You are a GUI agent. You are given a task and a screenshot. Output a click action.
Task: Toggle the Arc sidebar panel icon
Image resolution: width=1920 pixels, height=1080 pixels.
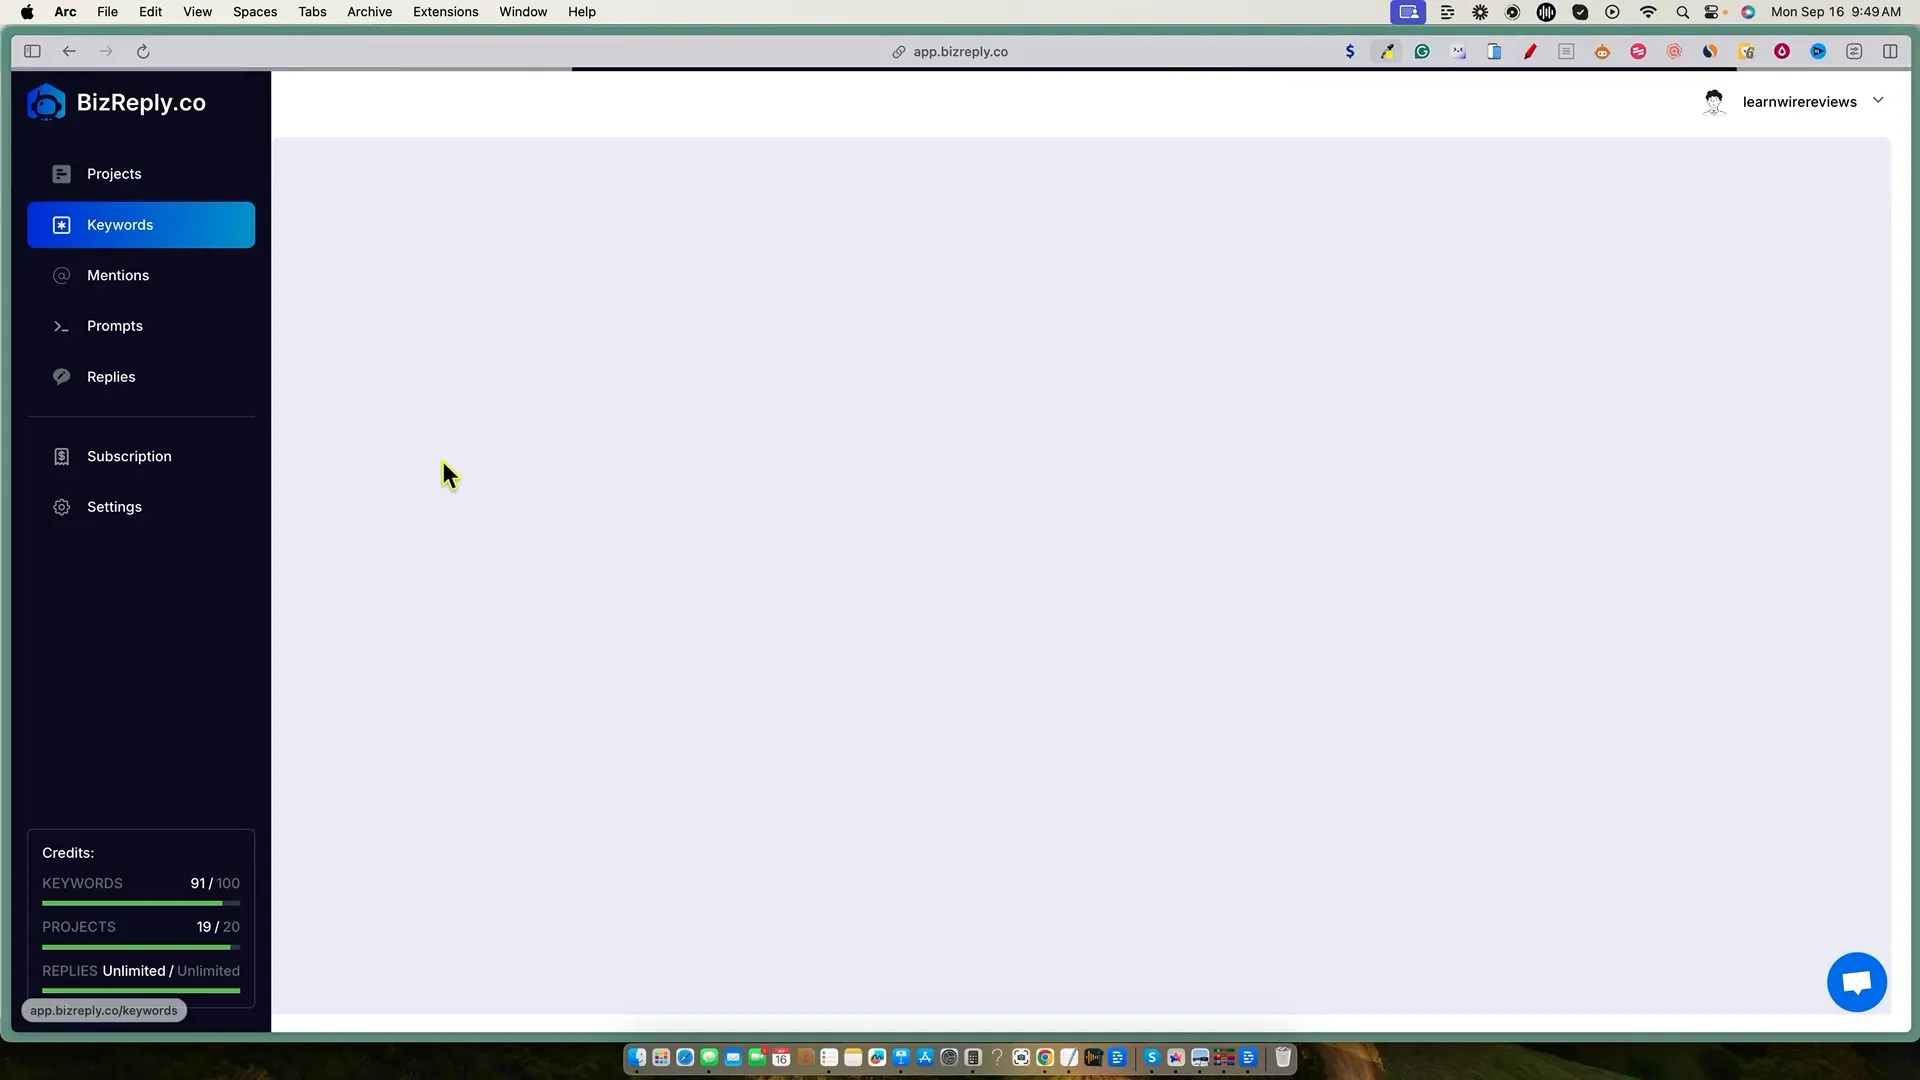point(32,52)
